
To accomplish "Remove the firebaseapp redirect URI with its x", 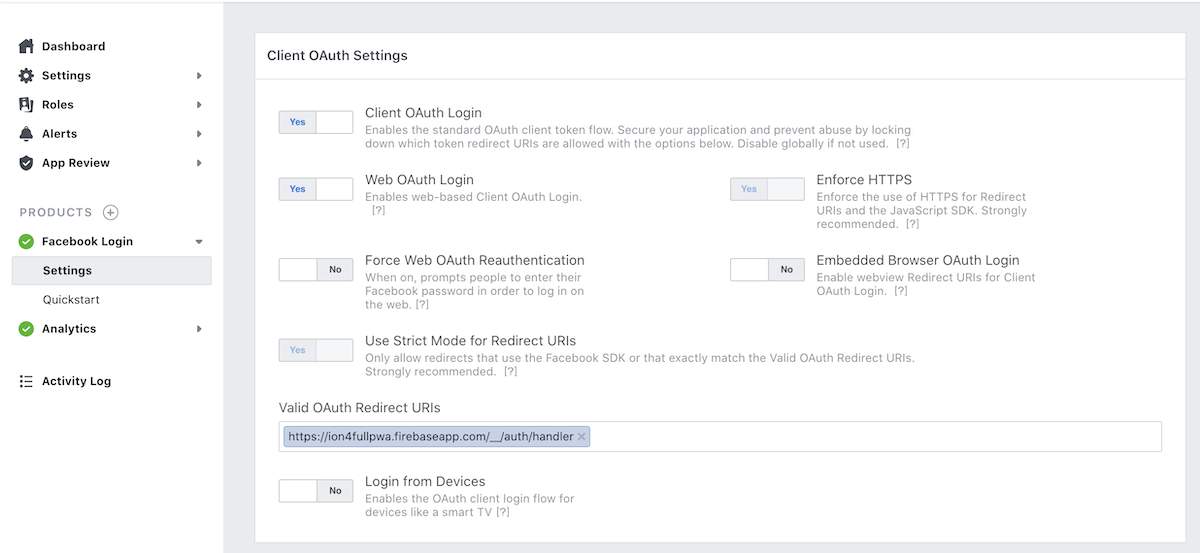I will 582,436.
